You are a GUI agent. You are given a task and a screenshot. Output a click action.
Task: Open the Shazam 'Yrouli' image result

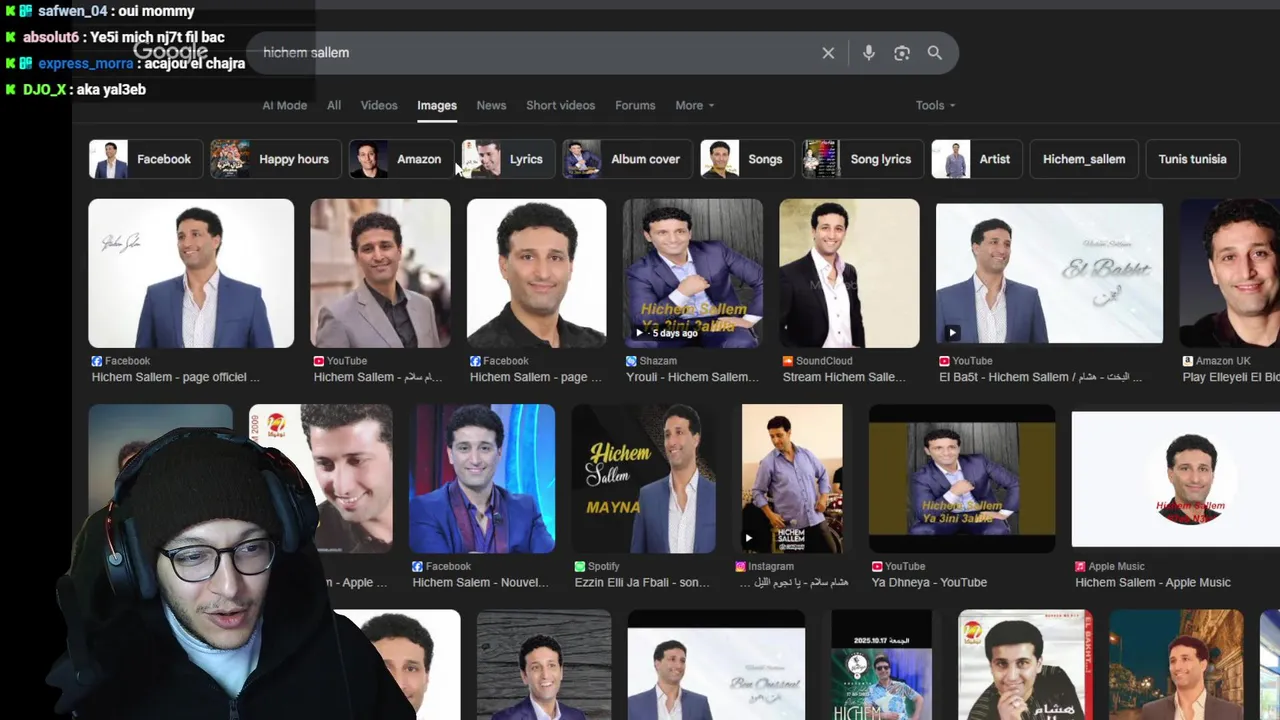pos(693,273)
